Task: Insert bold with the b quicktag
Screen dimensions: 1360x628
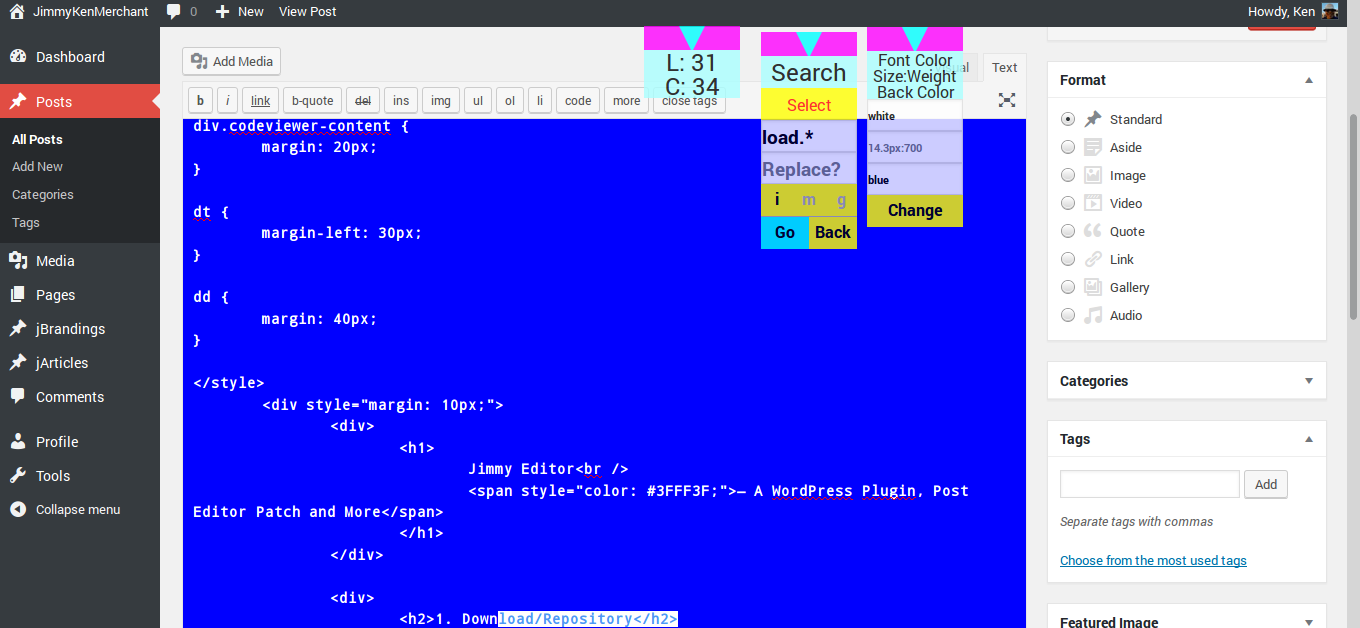Action: 200,100
